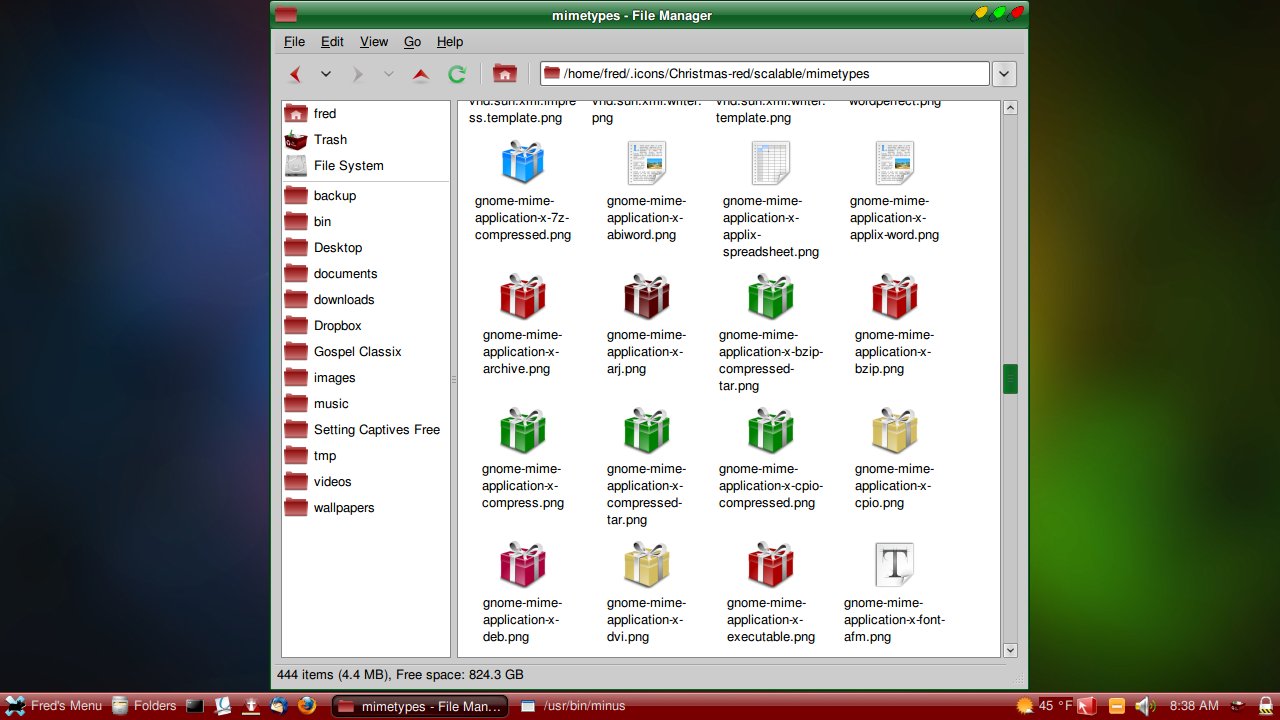Open the images bookmark
The width and height of the screenshot is (1280, 720).
pyautogui.click(x=366, y=378)
